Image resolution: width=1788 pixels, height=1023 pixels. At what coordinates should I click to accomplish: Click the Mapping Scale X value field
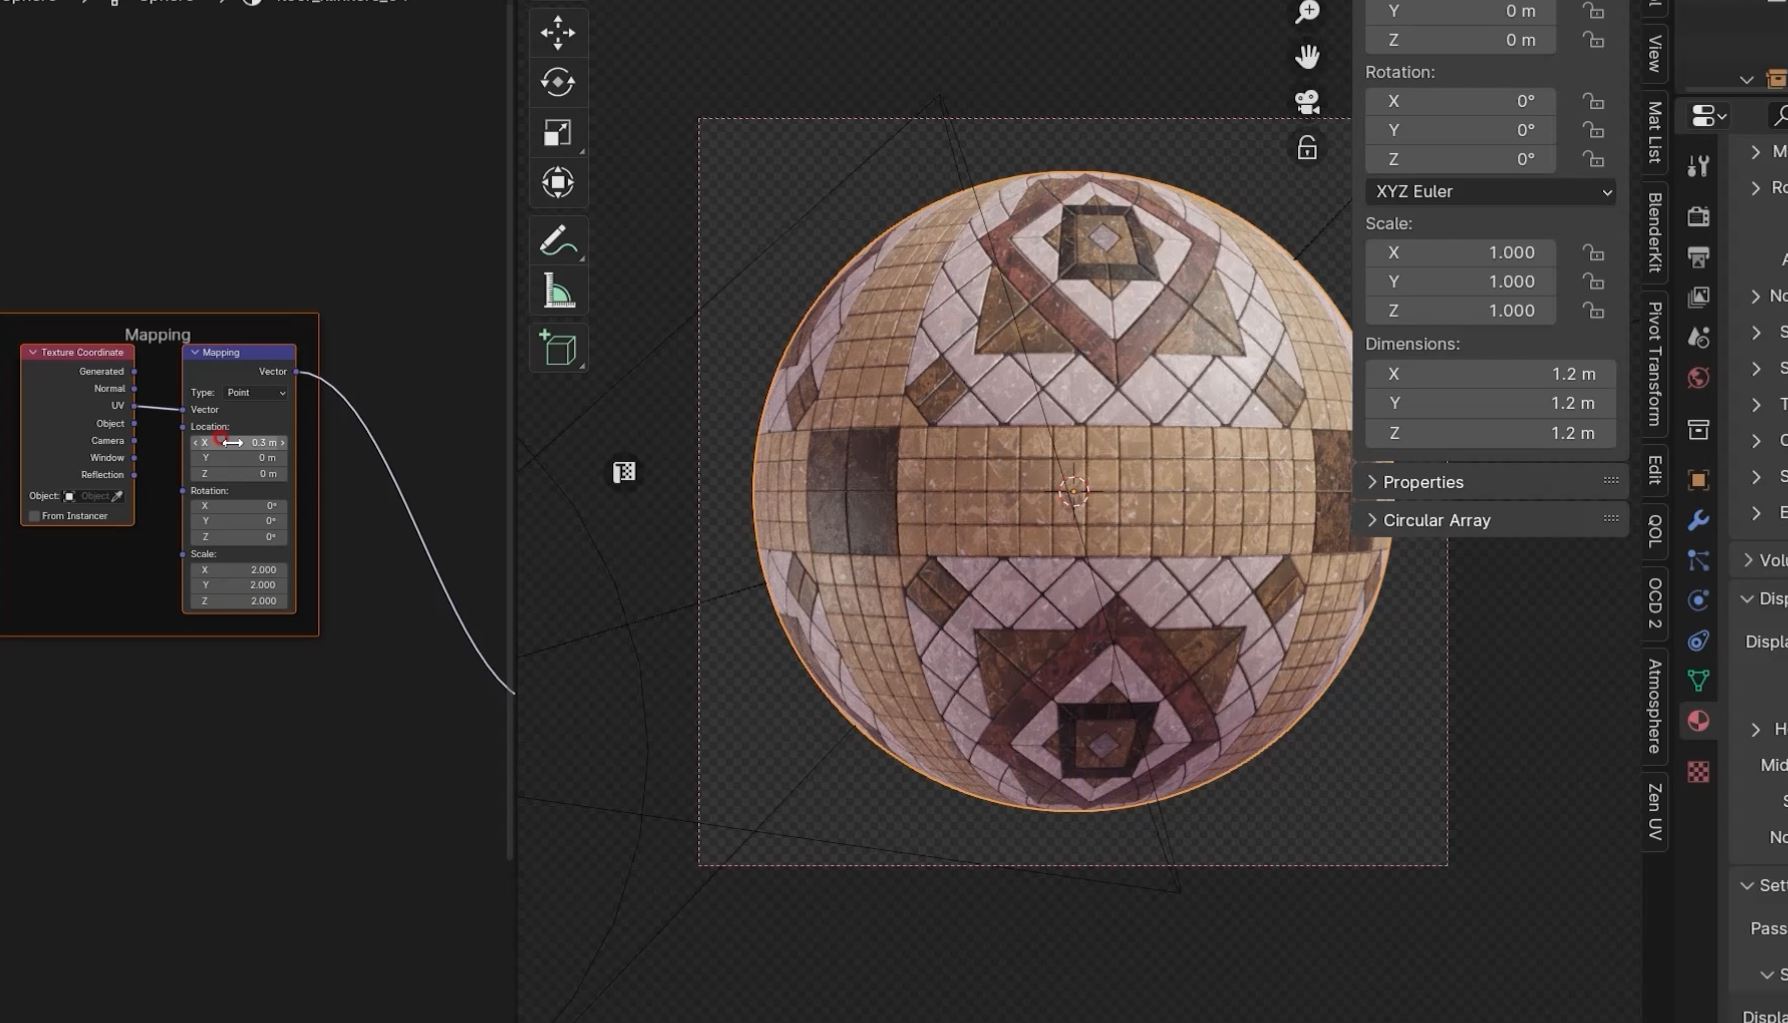239,570
